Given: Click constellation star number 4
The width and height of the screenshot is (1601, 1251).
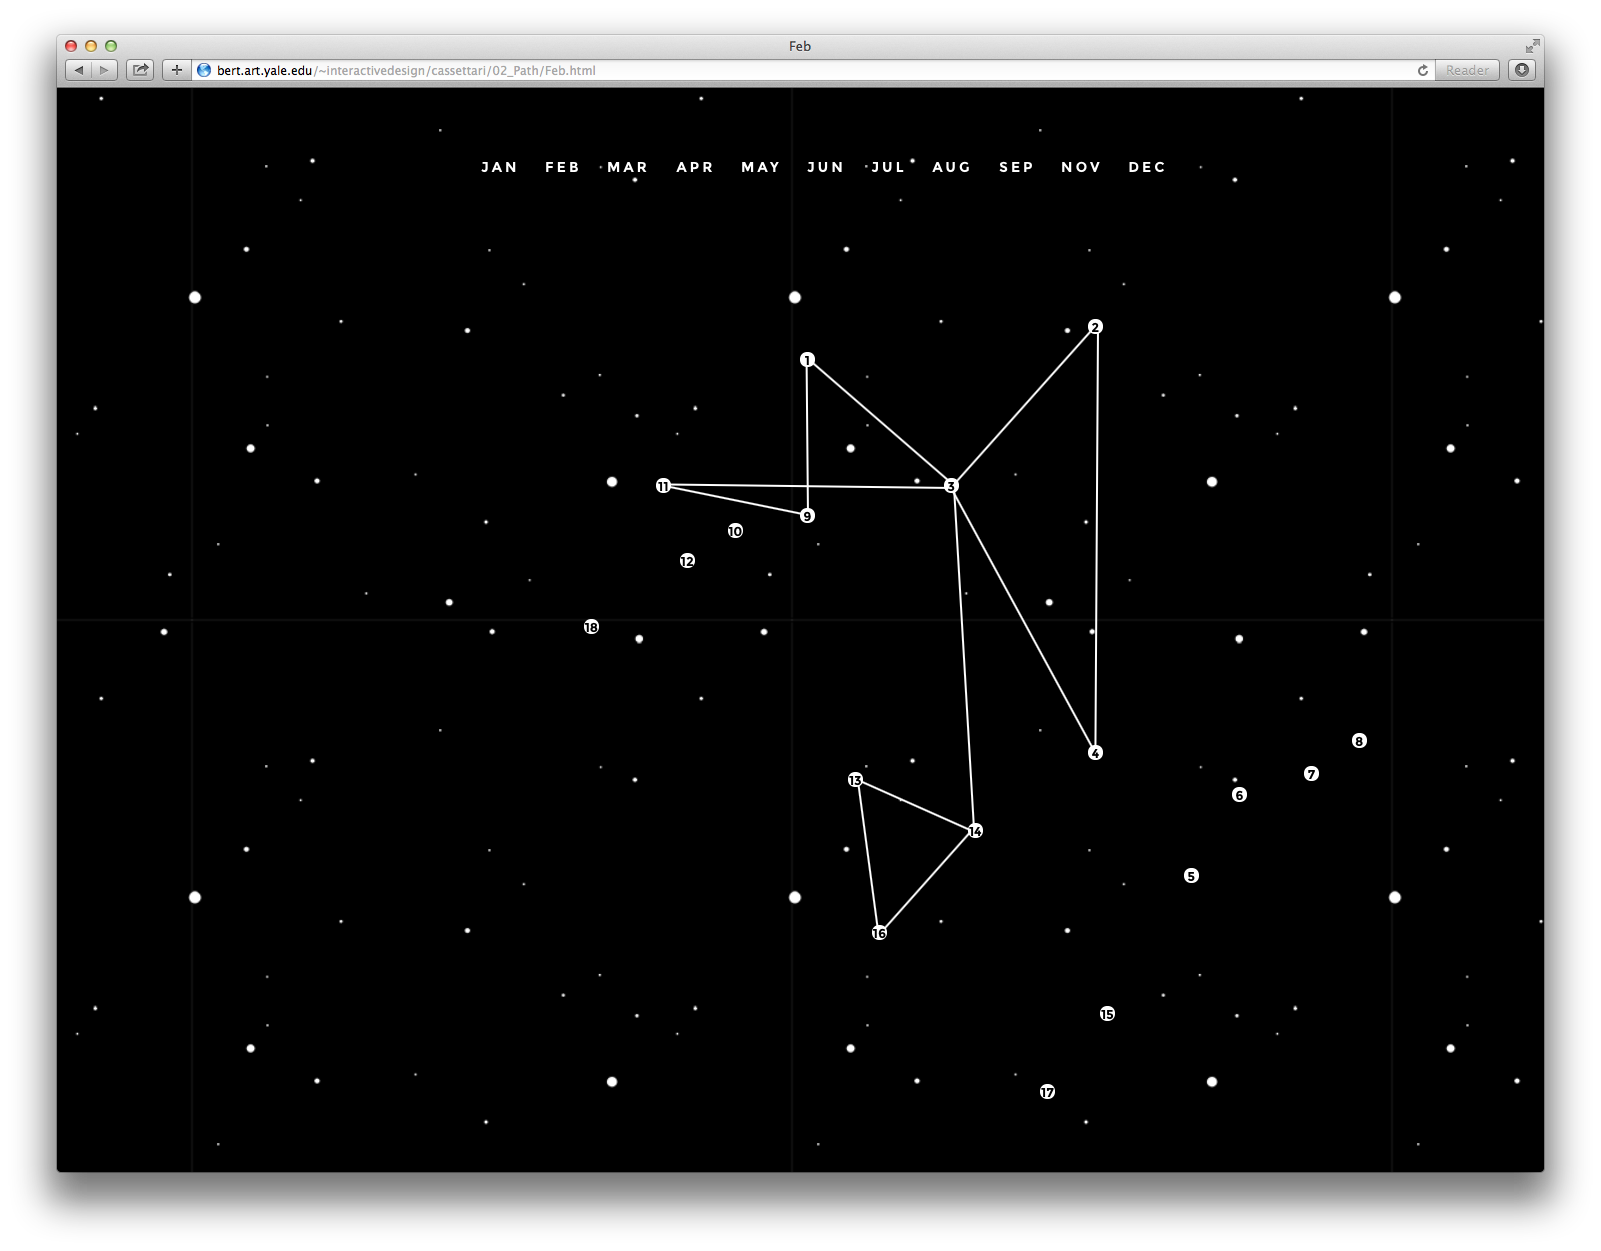Looking at the screenshot, I should pyautogui.click(x=1095, y=753).
